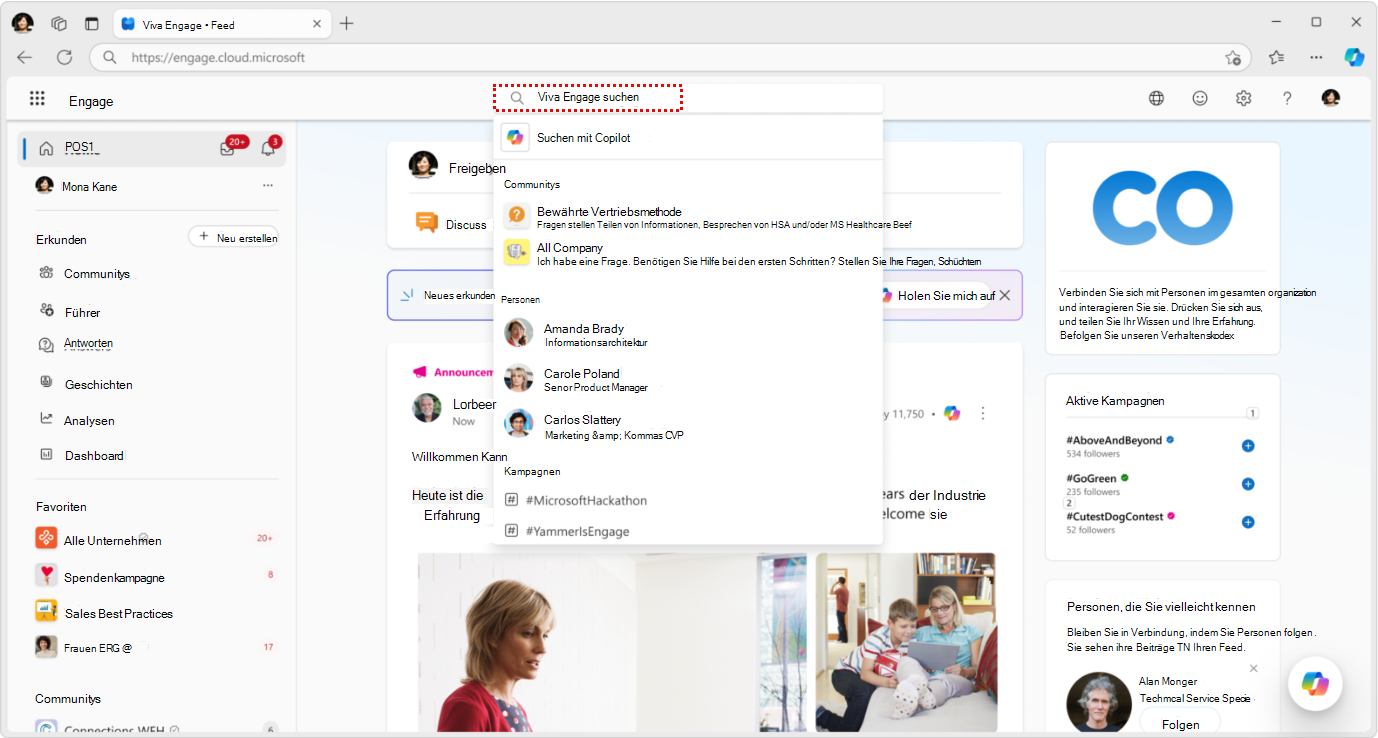Open more options next to Mona Kane
This screenshot has height=738, width=1378.
(x=268, y=186)
